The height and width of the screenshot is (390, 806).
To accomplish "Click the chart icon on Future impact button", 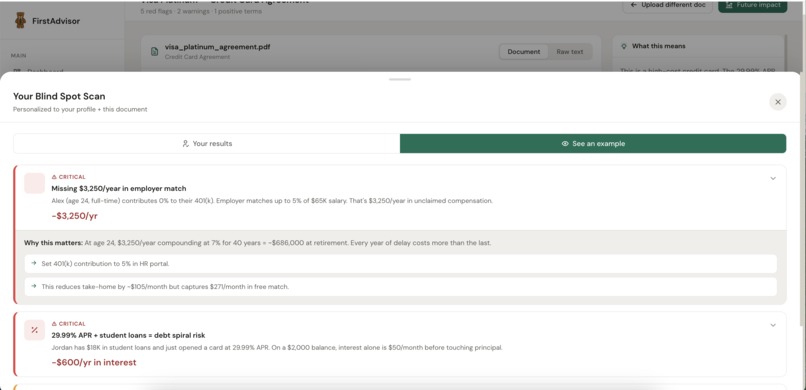I will [x=729, y=5].
